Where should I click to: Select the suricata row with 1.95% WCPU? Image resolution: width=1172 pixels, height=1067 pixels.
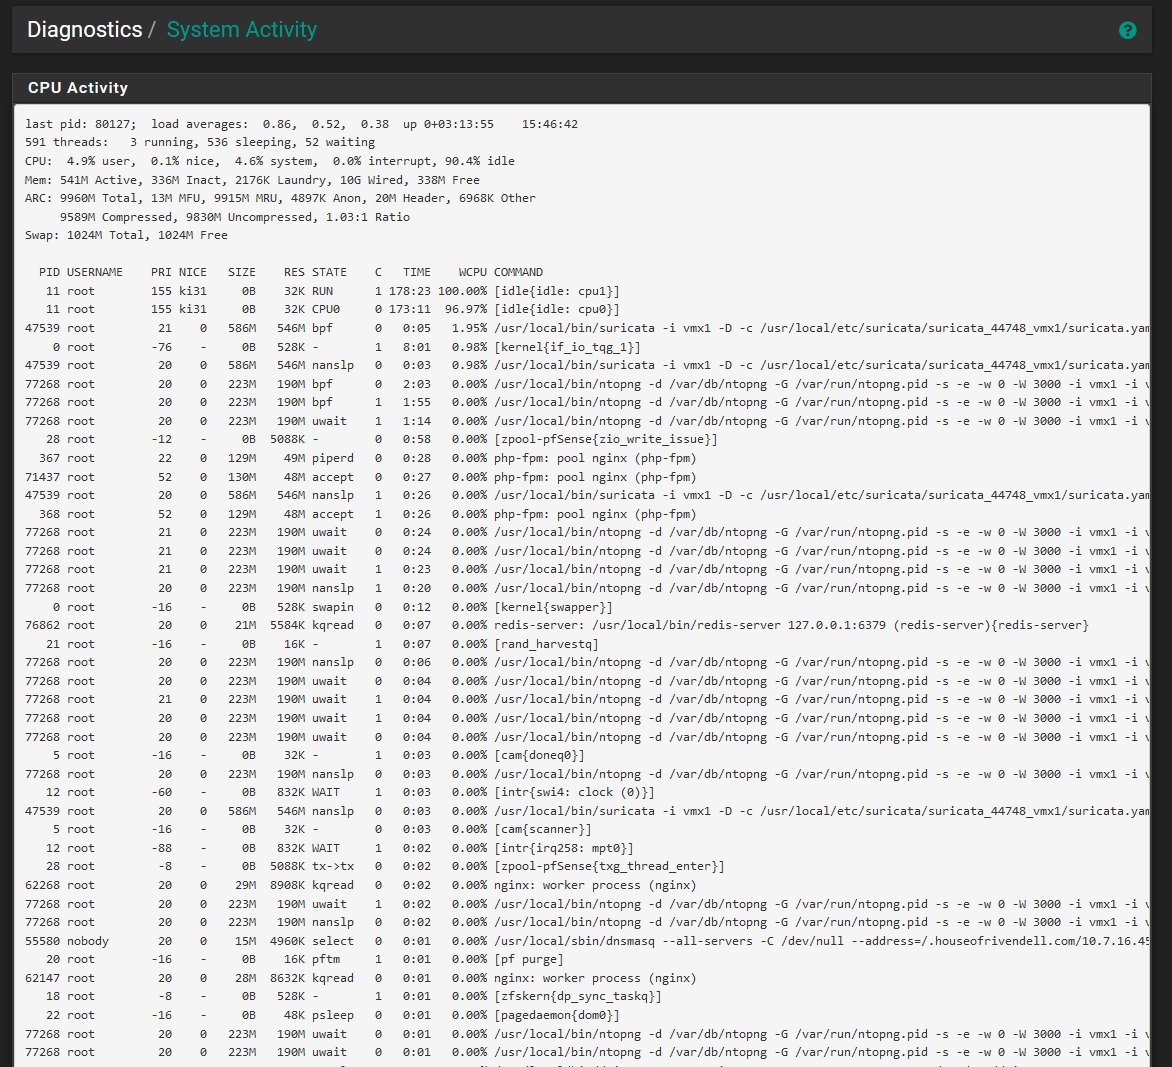(587, 328)
